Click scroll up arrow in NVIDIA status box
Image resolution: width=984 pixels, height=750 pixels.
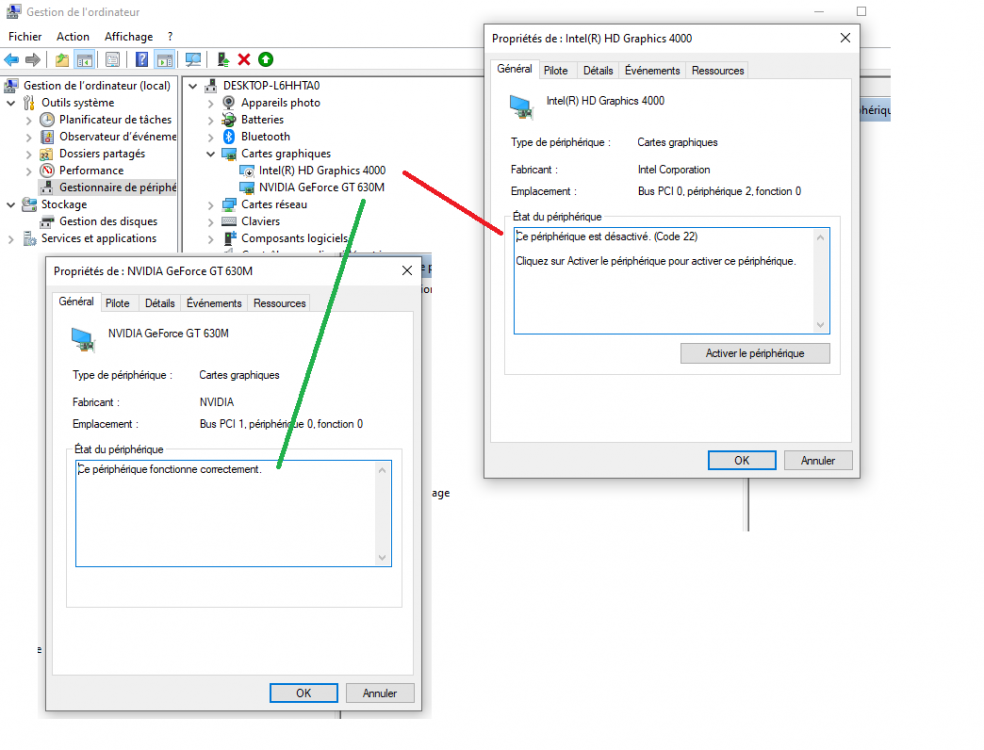382,470
